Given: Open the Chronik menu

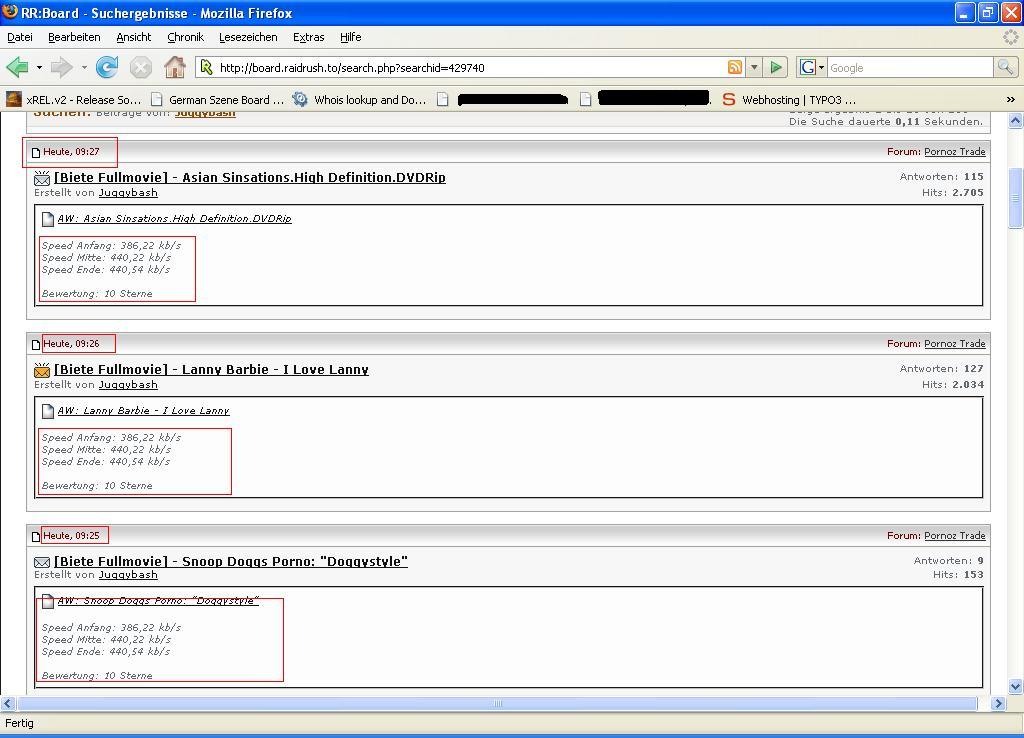Looking at the screenshot, I should (x=185, y=37).
